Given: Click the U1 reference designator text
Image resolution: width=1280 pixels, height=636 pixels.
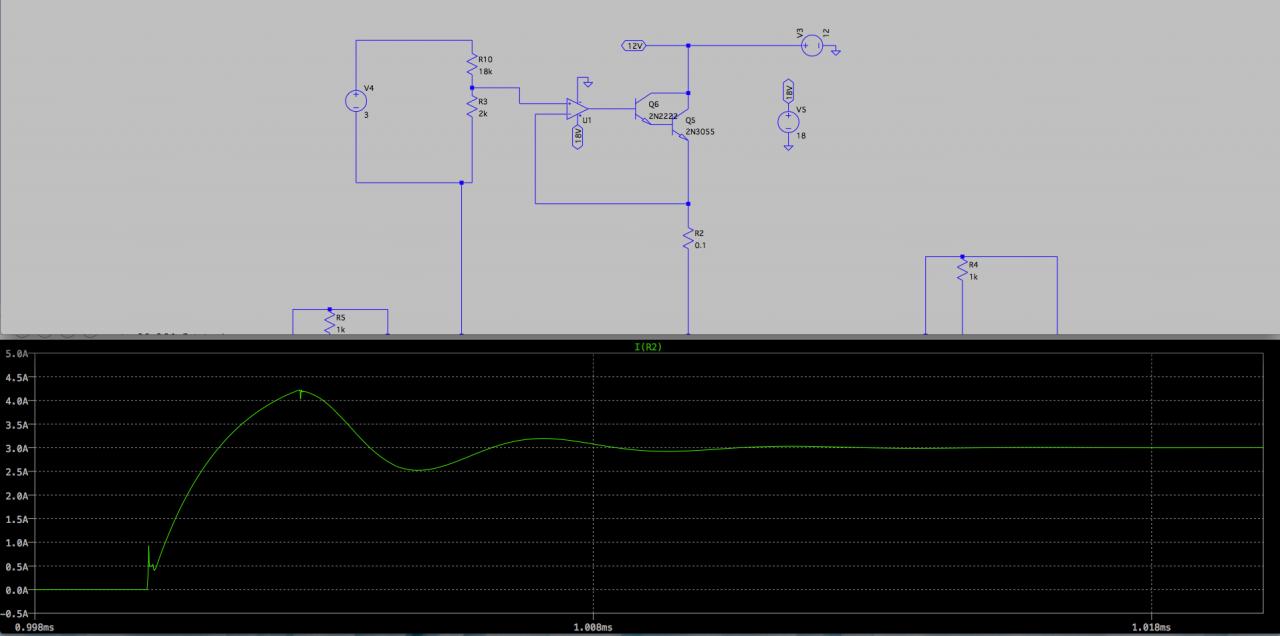Looking at the screenshot, I should 587,120.
